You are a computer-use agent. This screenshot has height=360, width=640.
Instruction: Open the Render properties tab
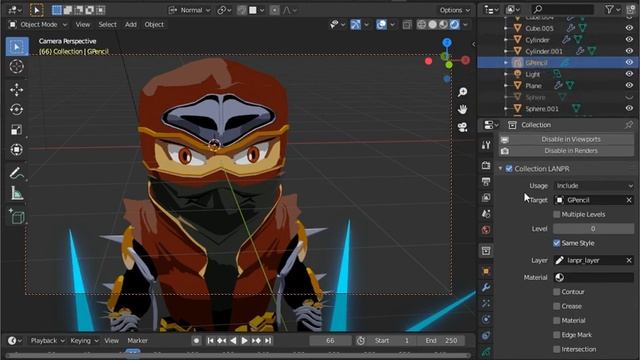tap(486, 165)
